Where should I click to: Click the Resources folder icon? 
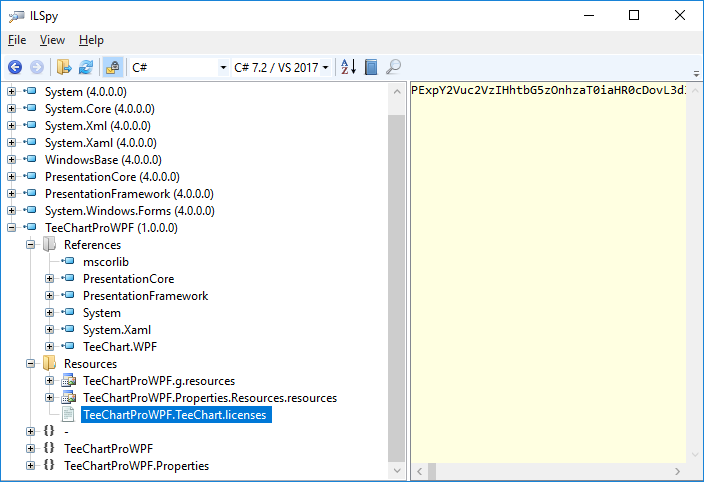pos(49,363)
